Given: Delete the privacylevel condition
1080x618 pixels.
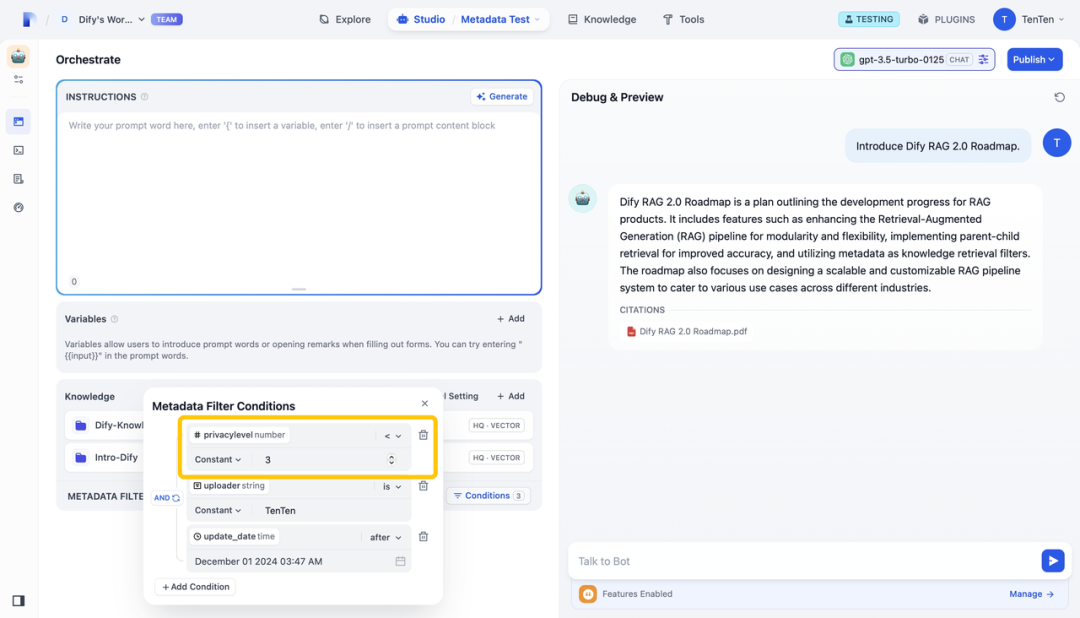Looking at the screenshot, I should coord(424,435).
